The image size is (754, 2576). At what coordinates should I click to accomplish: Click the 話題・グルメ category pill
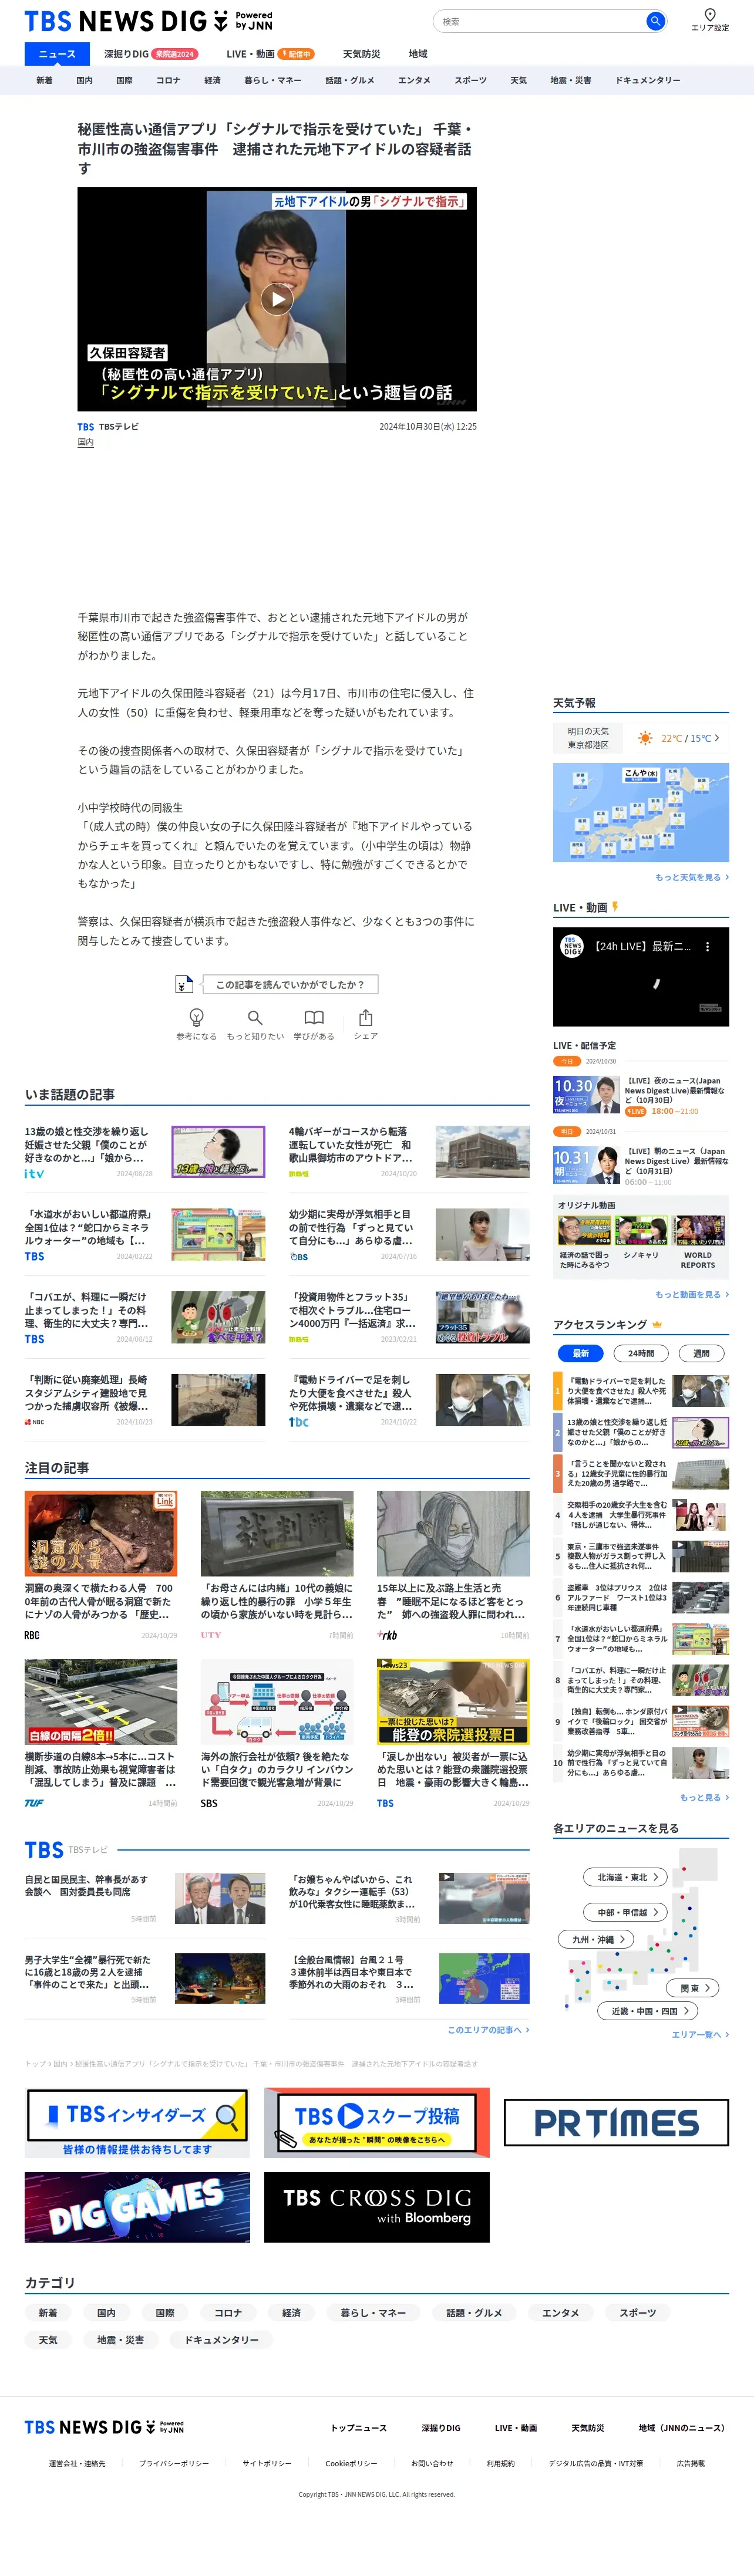[x=474, y=2313]
